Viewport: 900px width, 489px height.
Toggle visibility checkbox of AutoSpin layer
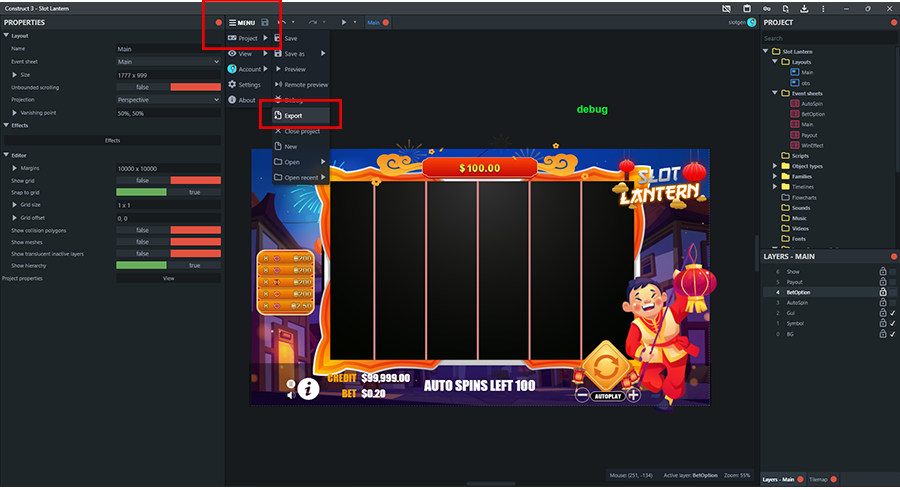(x=893, y=302)
